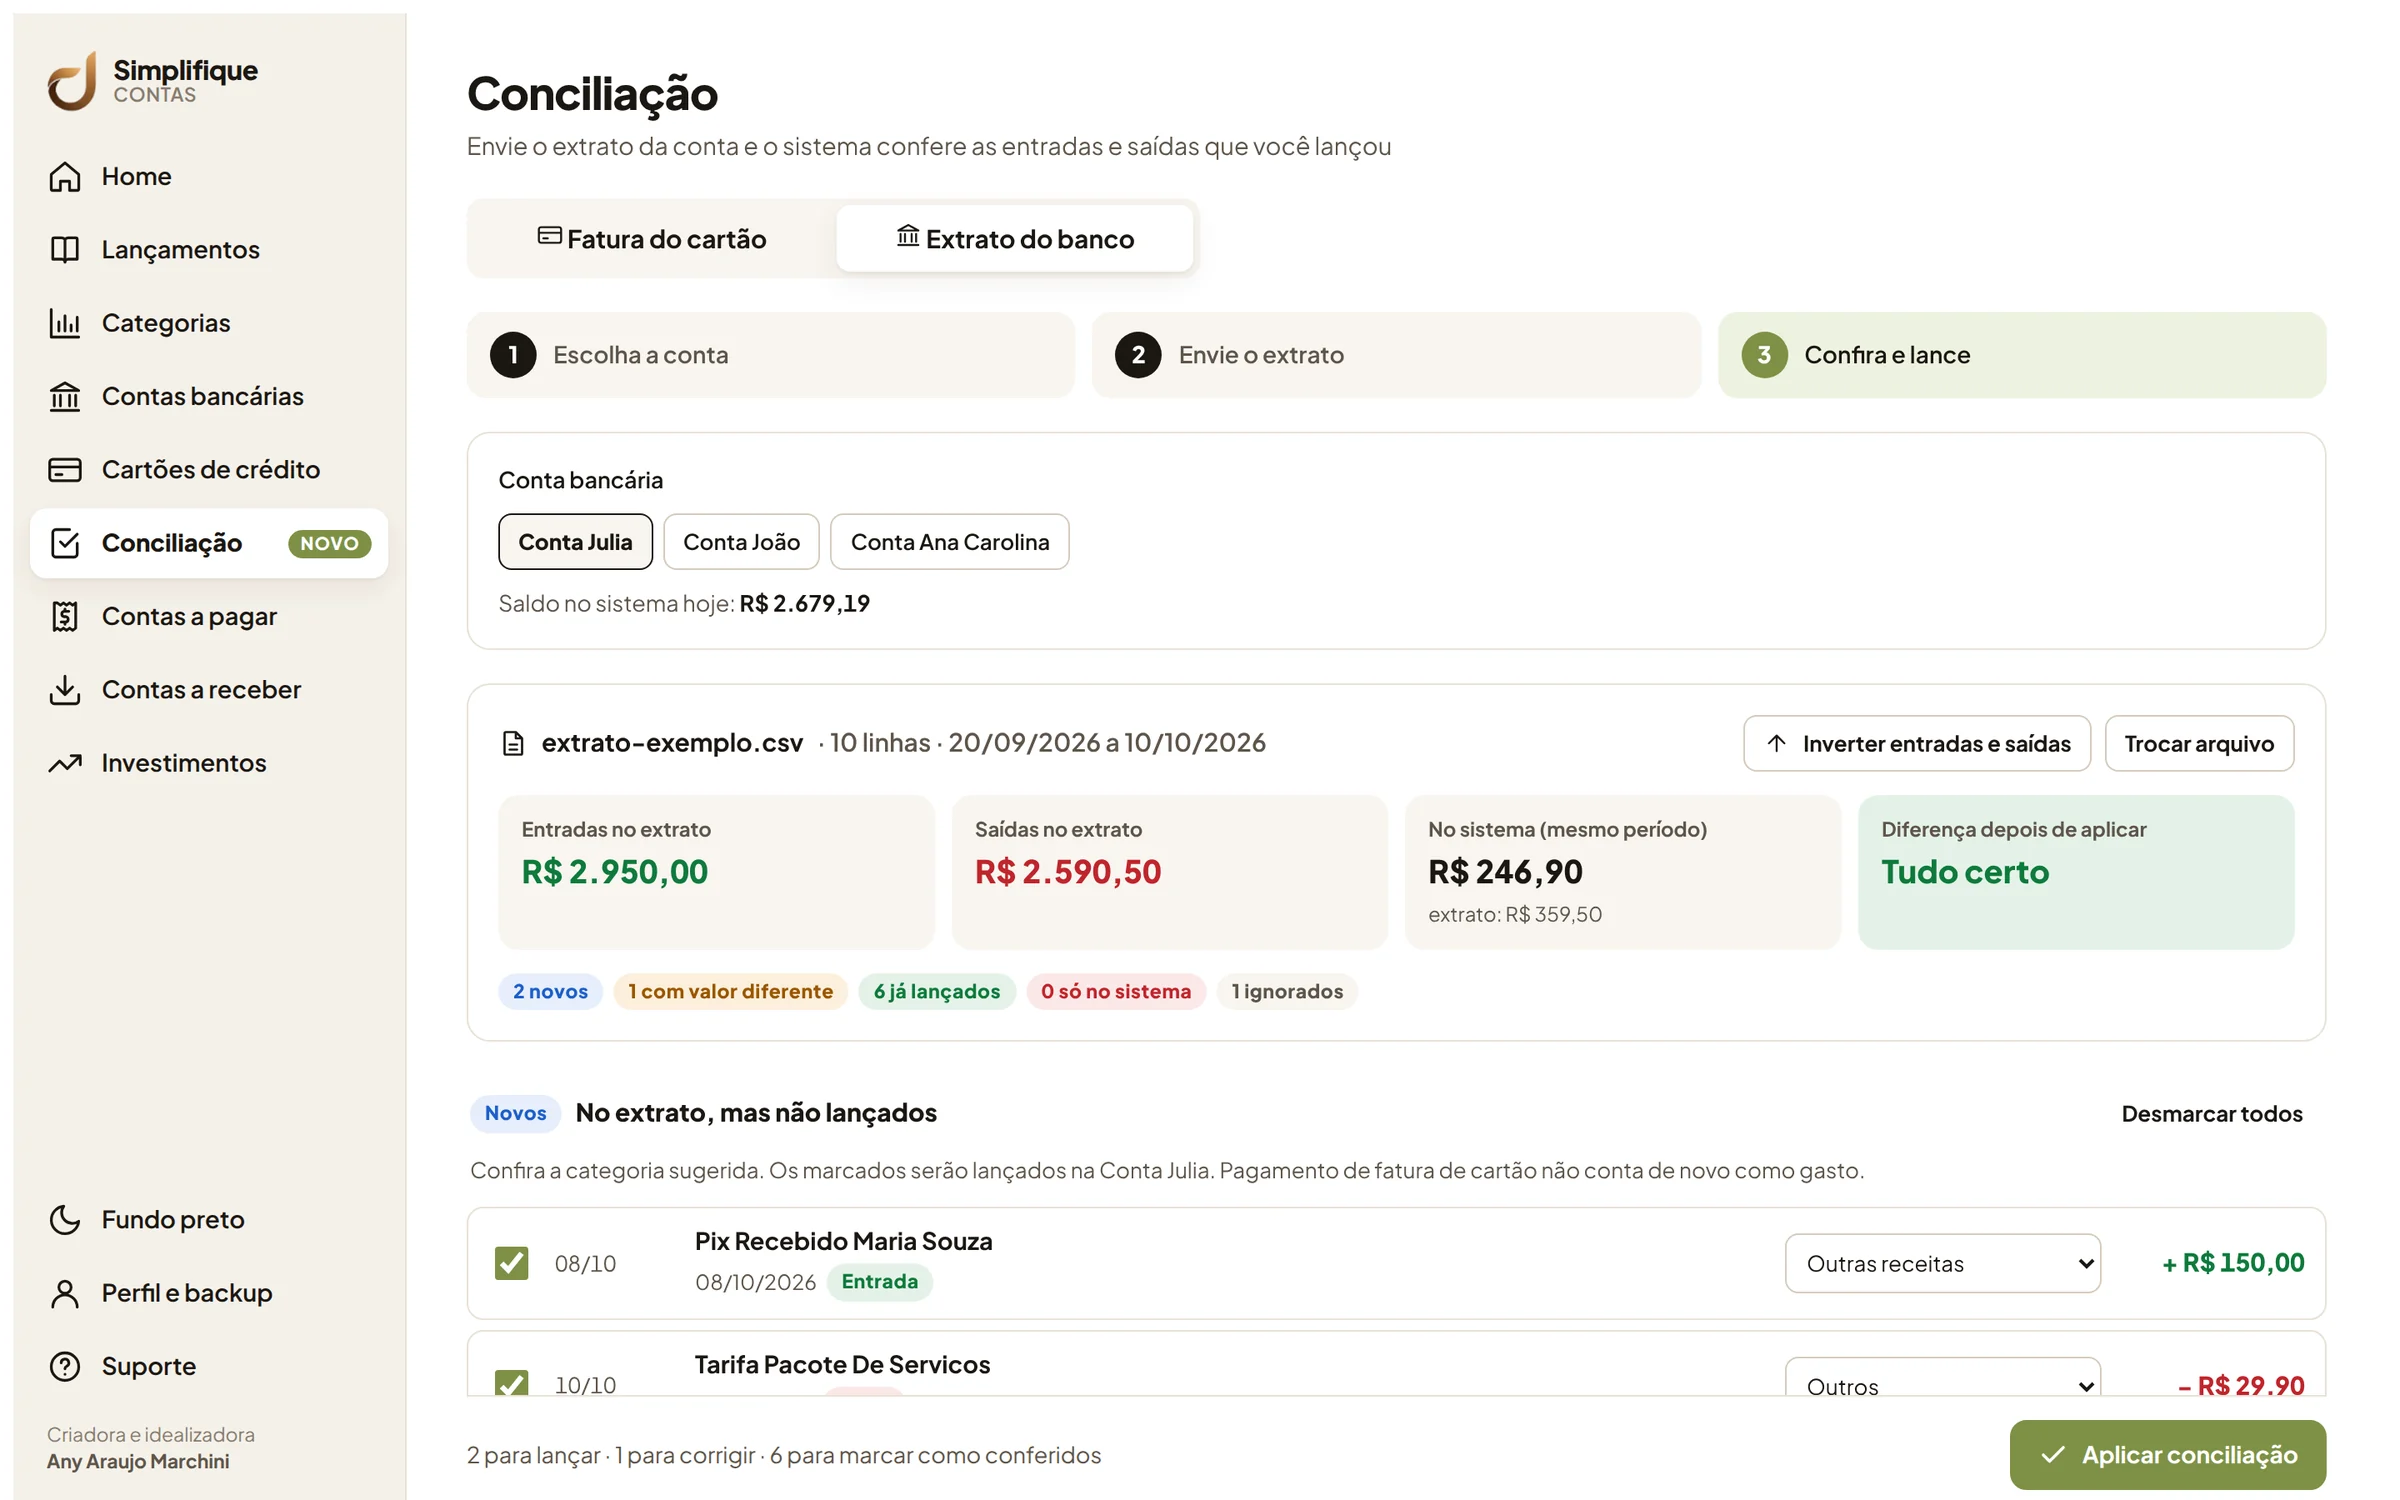The height and width of the screenshot is (1500, 2400).
Task: Click Aplicar conciliação button
Action: pos(2168,1455)
